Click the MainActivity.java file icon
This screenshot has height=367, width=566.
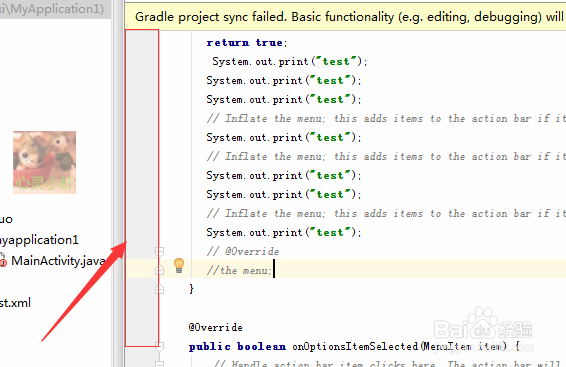(x=3, y=261)
